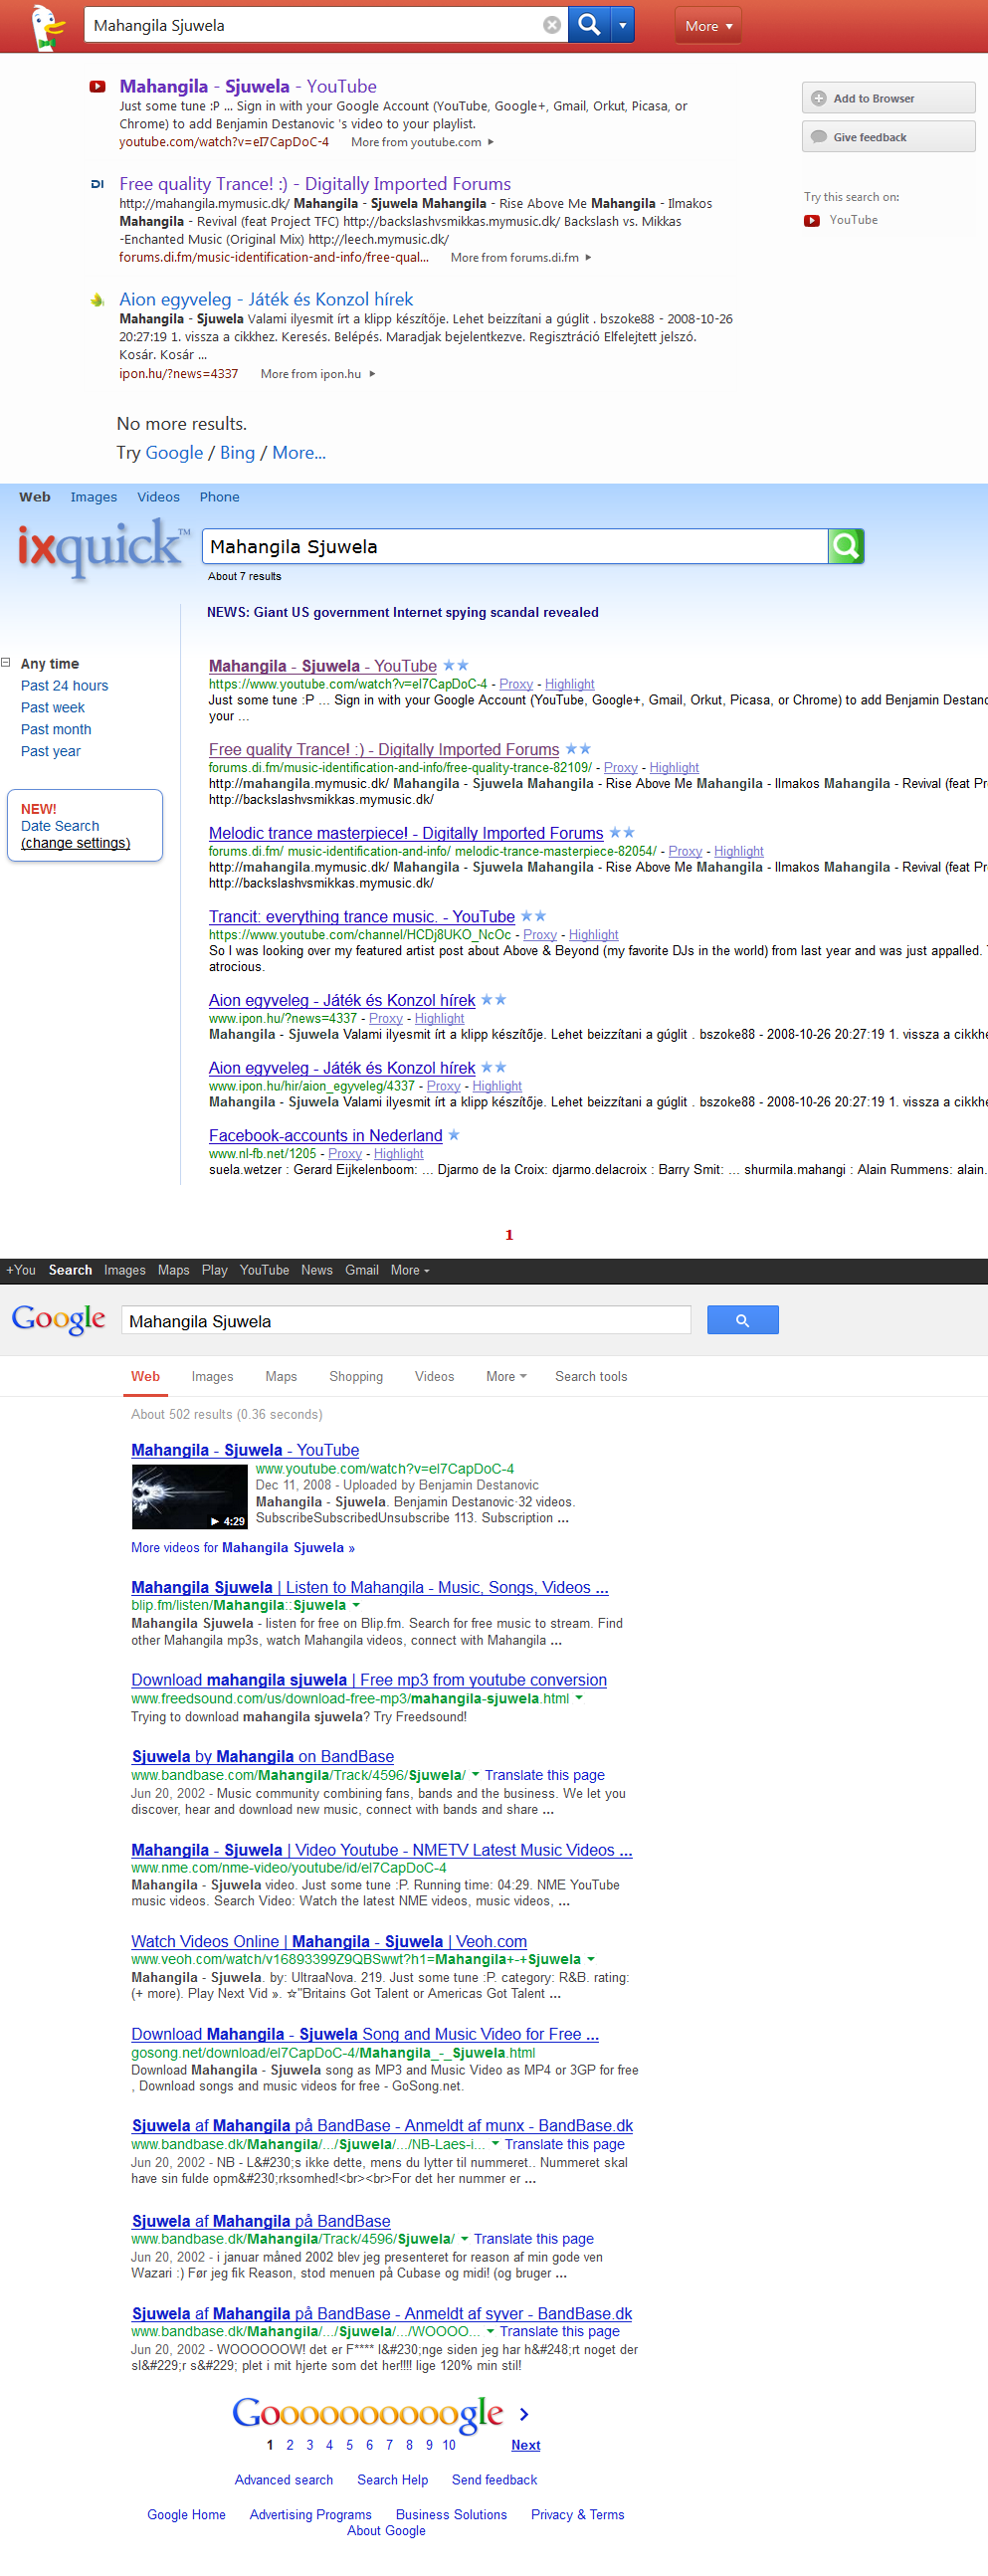Click the DuckDuckGo magnifier search button
Screen dimensions: 988x2576
coord(588,25)
